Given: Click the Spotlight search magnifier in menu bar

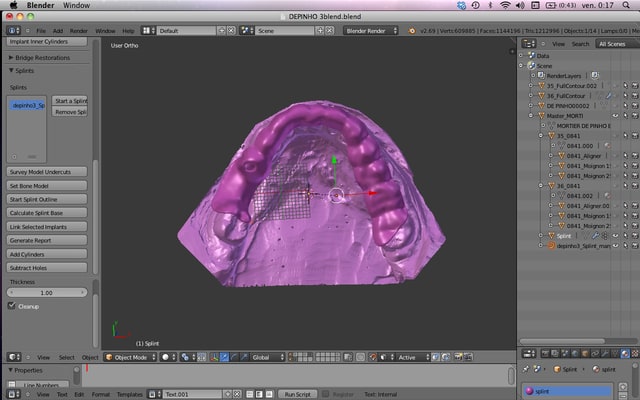Looking at the screenshot, I should tap(626, 5).
